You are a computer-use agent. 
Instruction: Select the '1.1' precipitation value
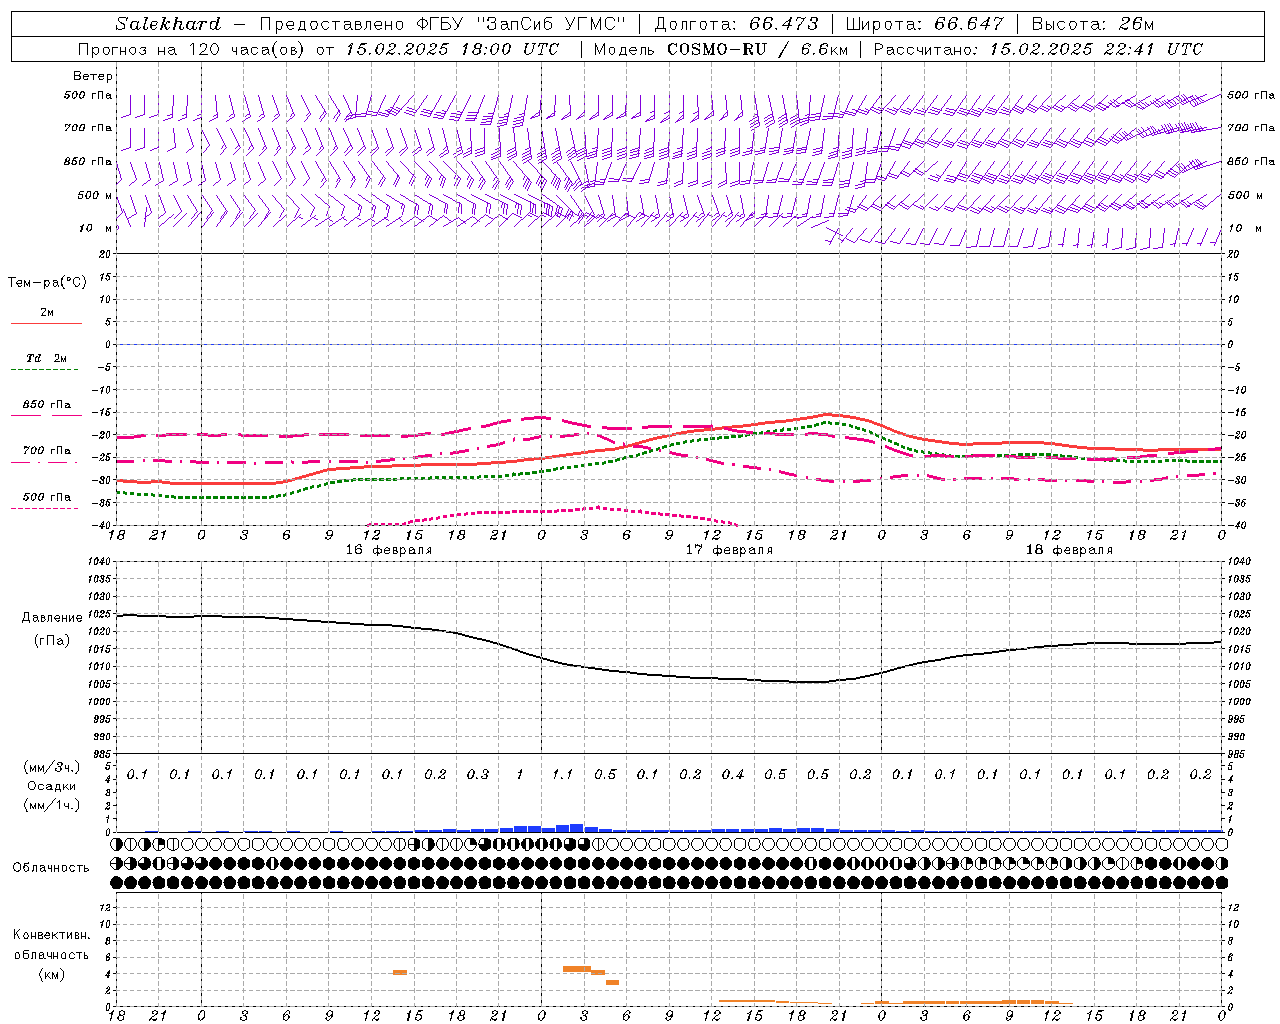(563, 775)
